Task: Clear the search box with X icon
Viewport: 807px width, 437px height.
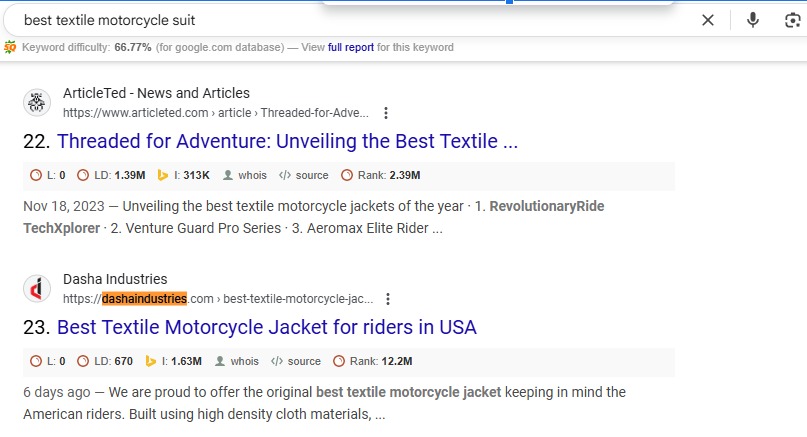Action: coord(708,20)
